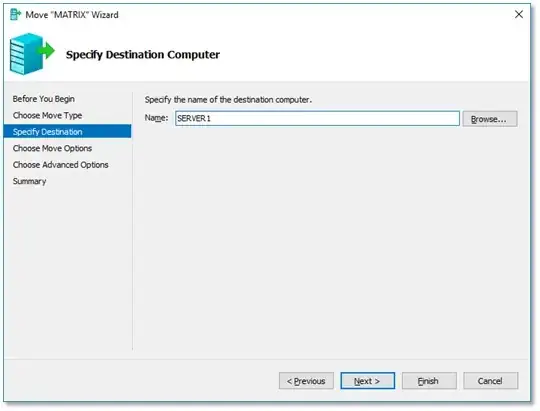
Task: Focus the destination computer Name field
Action: 317,119
